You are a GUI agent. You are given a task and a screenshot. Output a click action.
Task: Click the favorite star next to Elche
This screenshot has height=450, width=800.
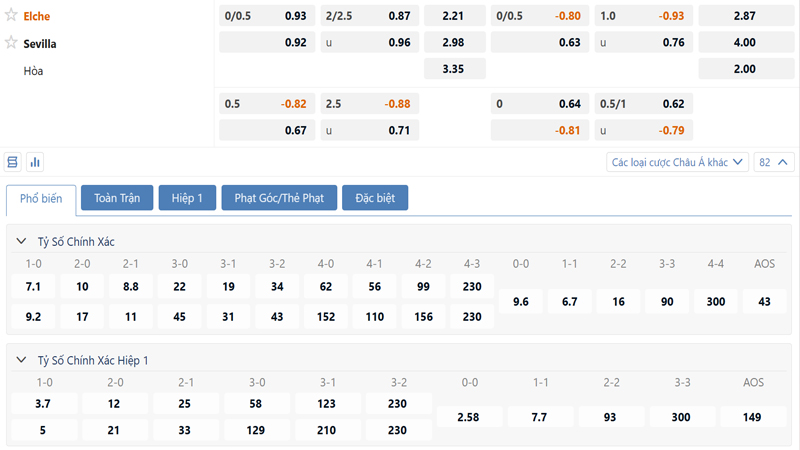pyautogui.click(x=12, y=16)
